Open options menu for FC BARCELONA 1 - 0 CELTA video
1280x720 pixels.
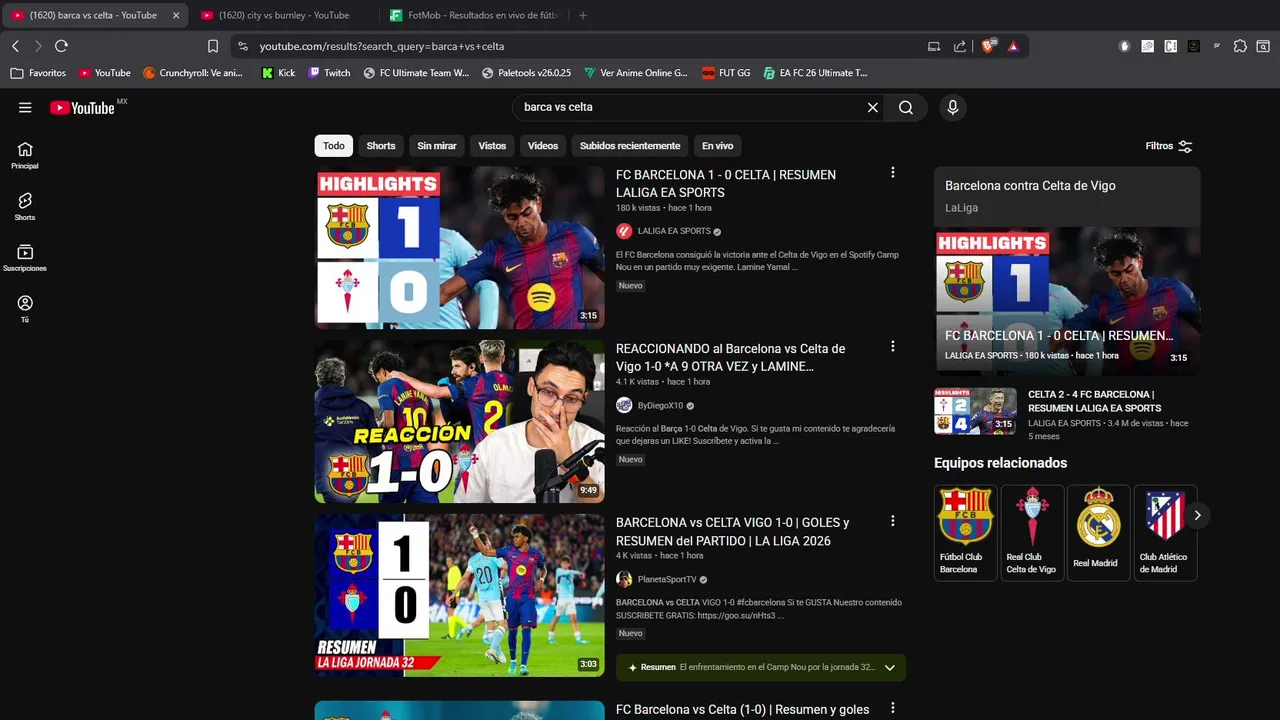893,173
